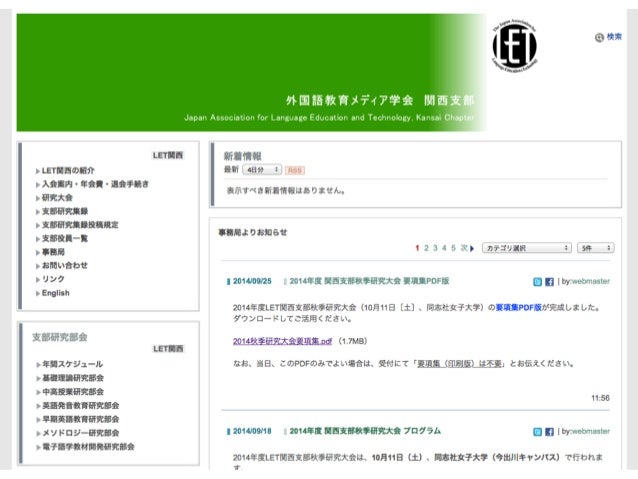Open the 年間スケジュール link
Screen dimensions: 638x479
point(72,364)
